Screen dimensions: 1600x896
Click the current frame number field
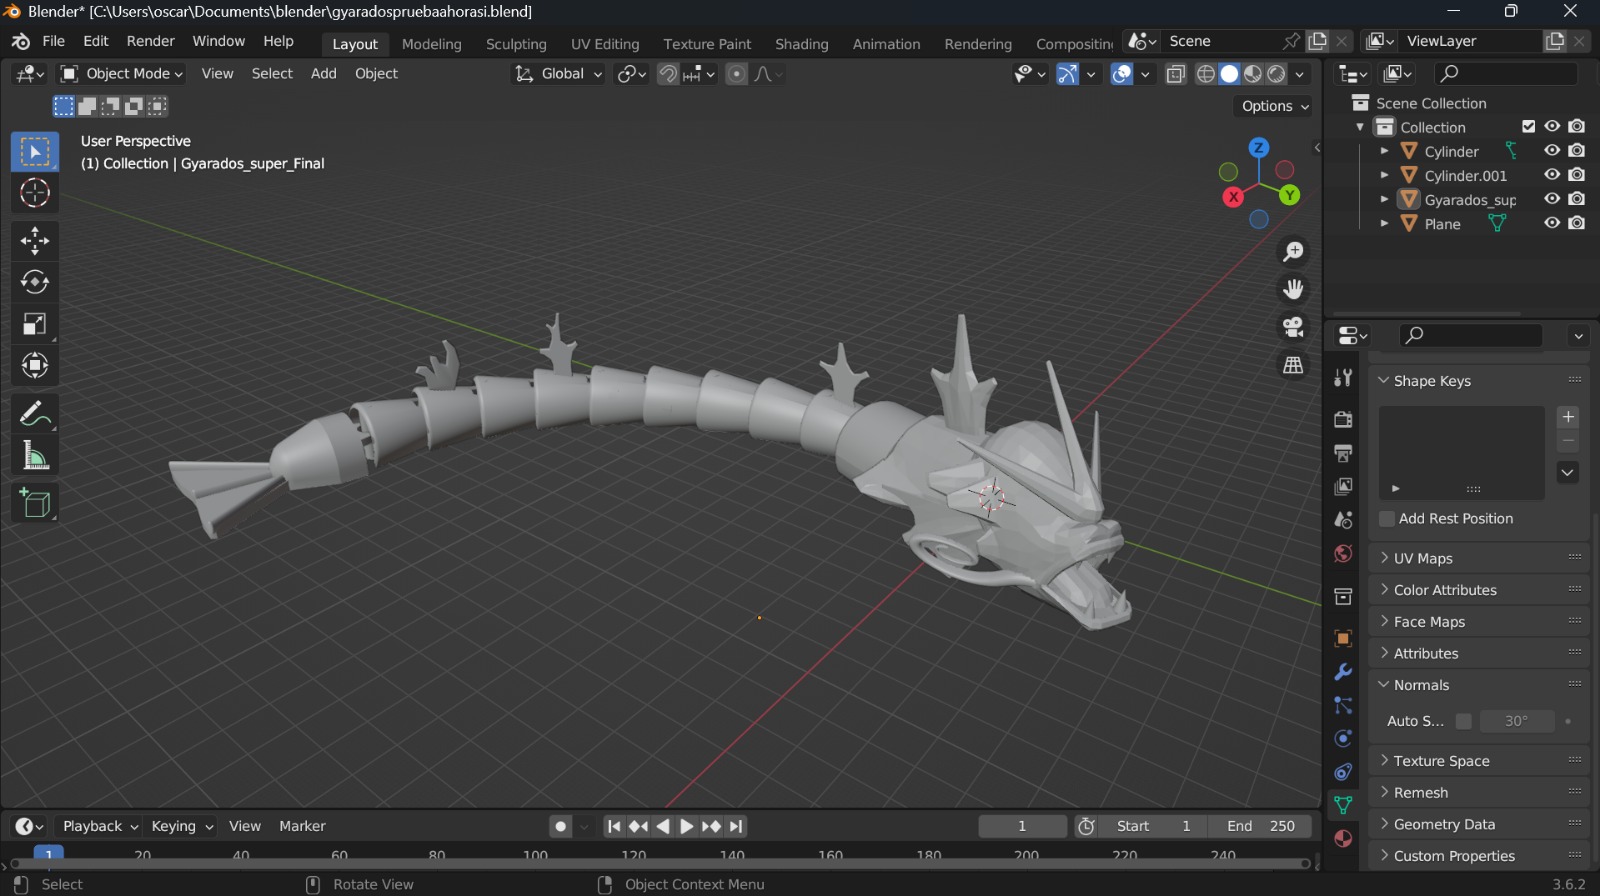point(1022,826)
